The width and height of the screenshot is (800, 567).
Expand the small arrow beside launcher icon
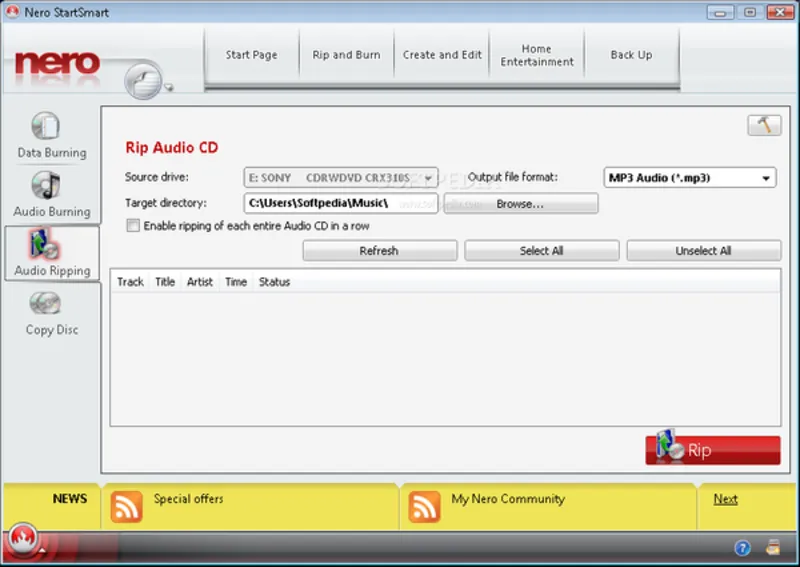(x=168, y=87)
